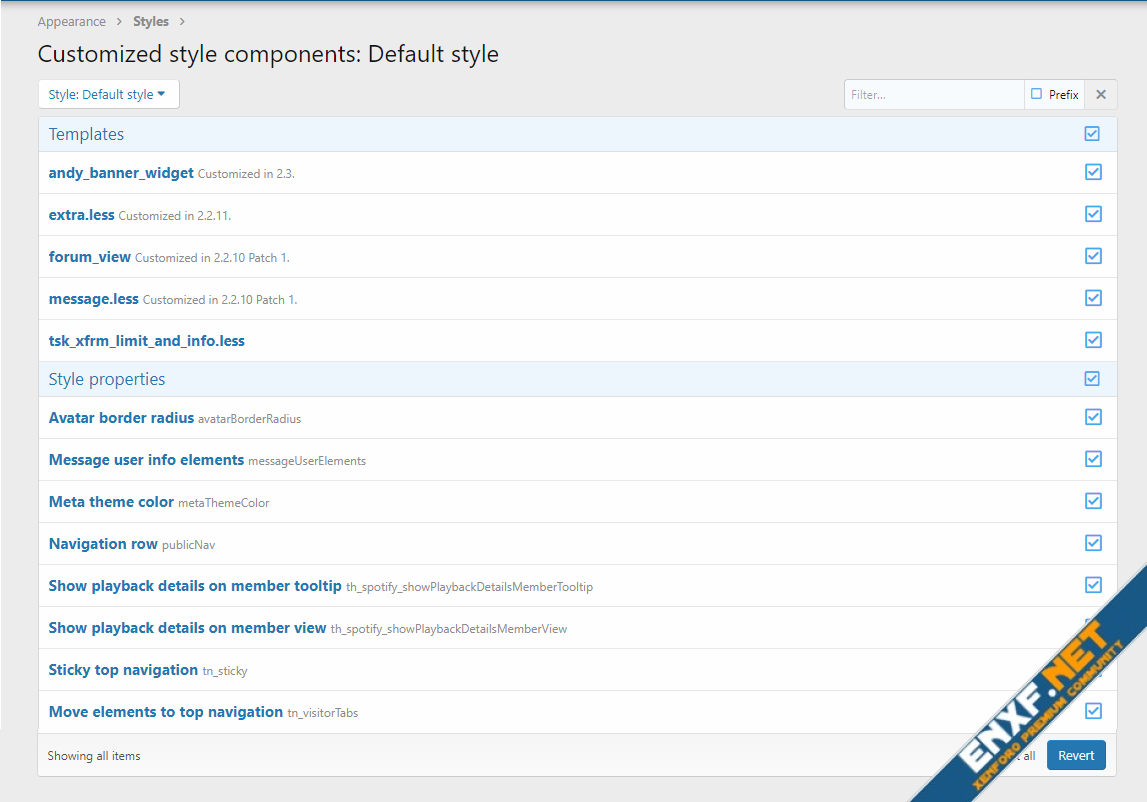Go to Appearance in the breadcrumb
The height and width of the screenshot is (802, 1147).
[71, 22]
